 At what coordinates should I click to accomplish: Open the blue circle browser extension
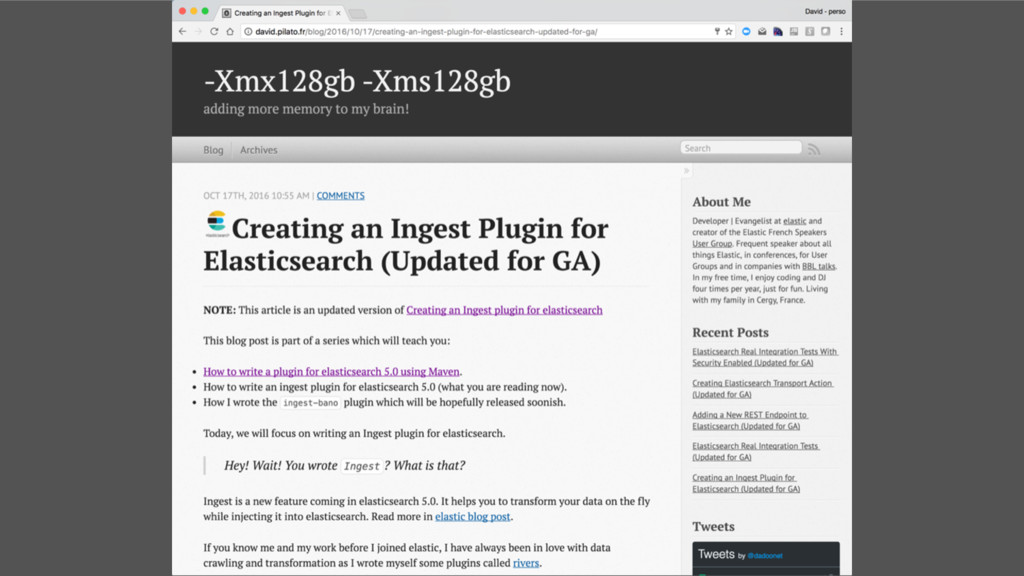click(x=746, y=31)
